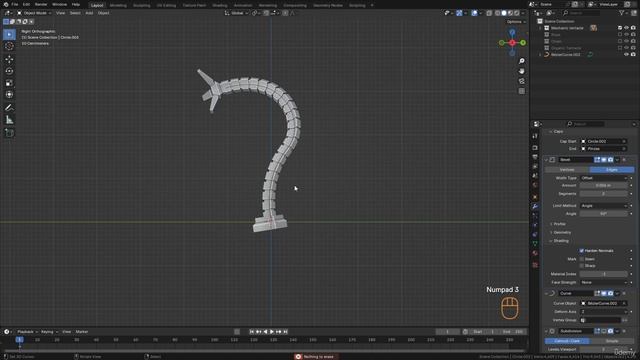Adjust the bevel Amount slider
The width and height of the screenshot is (640, 360).
point(604,185)
